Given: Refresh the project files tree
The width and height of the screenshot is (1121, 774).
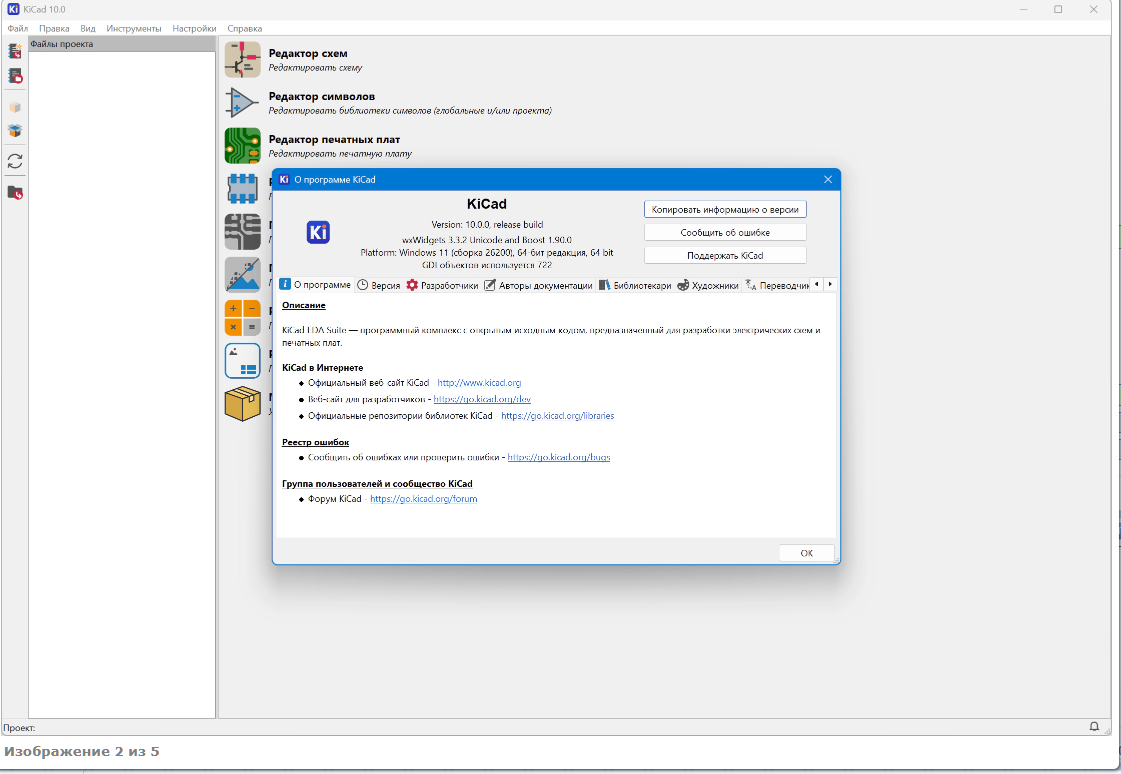Looking at the screenshot, I should [15, 160].
